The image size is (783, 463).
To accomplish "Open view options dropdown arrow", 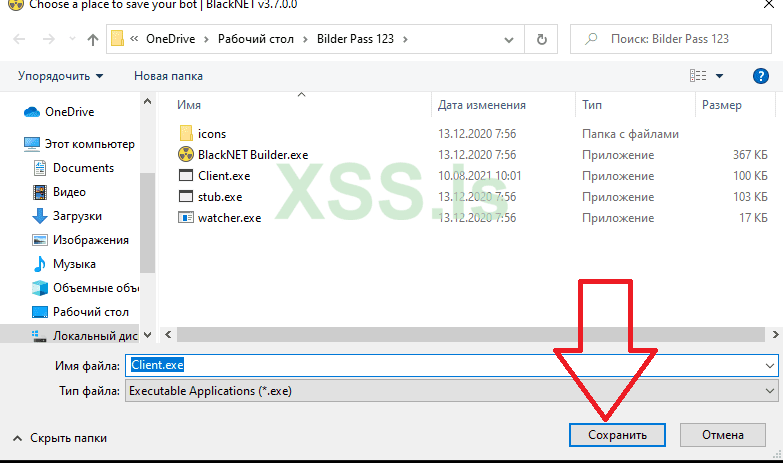I will tap(719, 76).
